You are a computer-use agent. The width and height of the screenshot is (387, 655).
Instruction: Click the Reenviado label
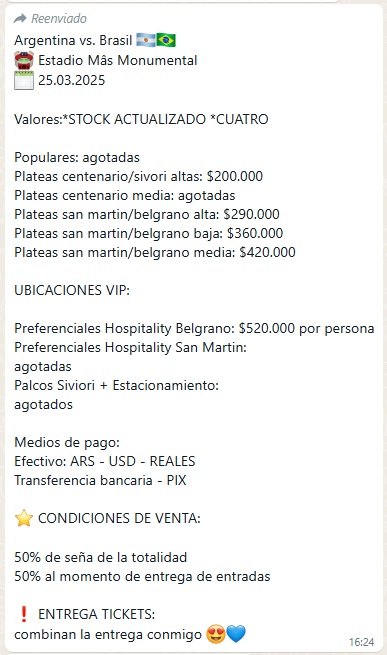pos(59,19)
